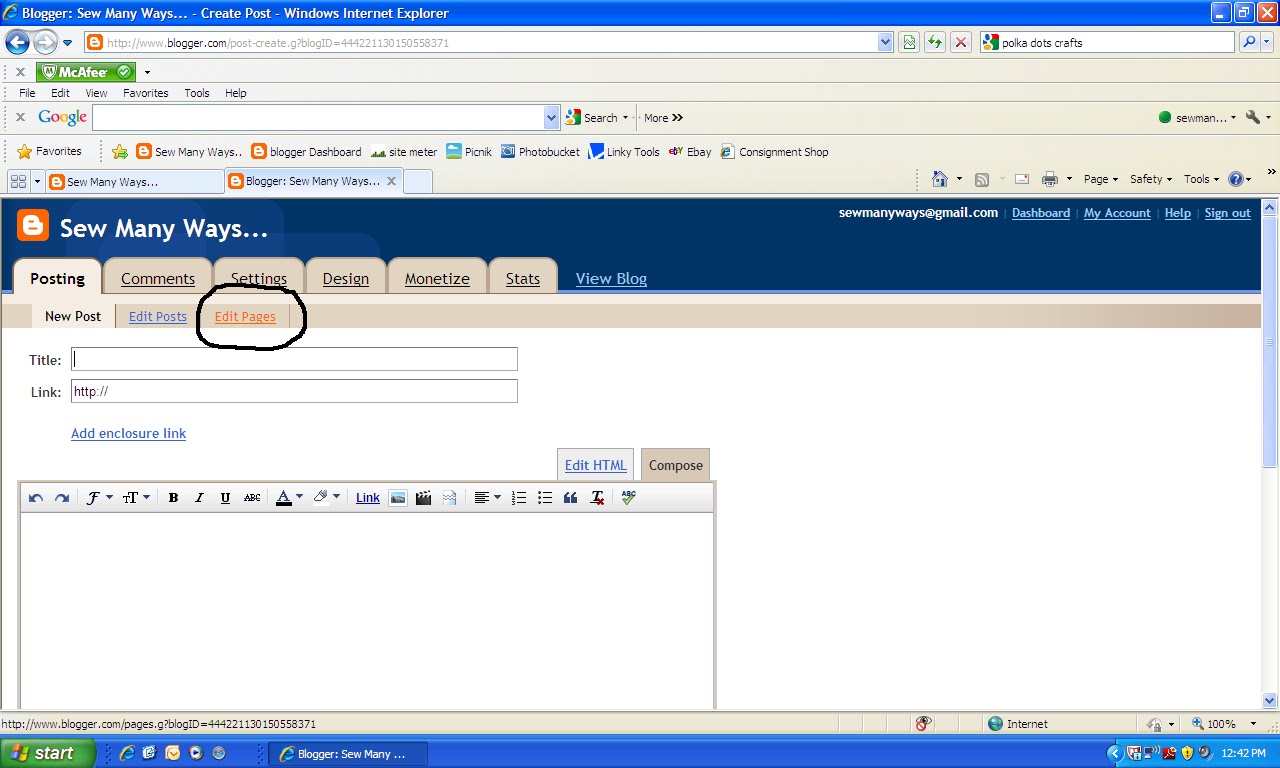
Task: Toggle underline formatting in editor toolbar
Action: coord(225,498)
